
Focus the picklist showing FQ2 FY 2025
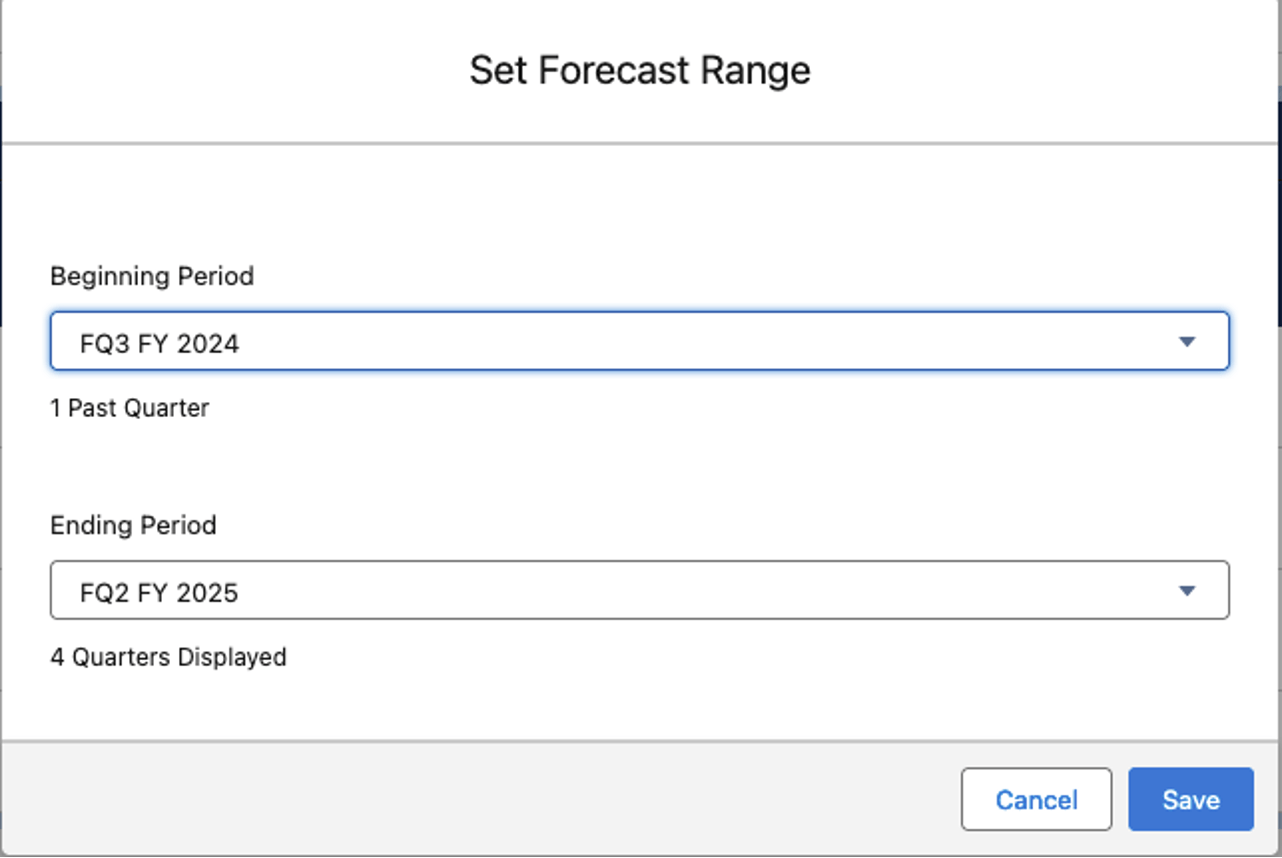click(640, 591)
